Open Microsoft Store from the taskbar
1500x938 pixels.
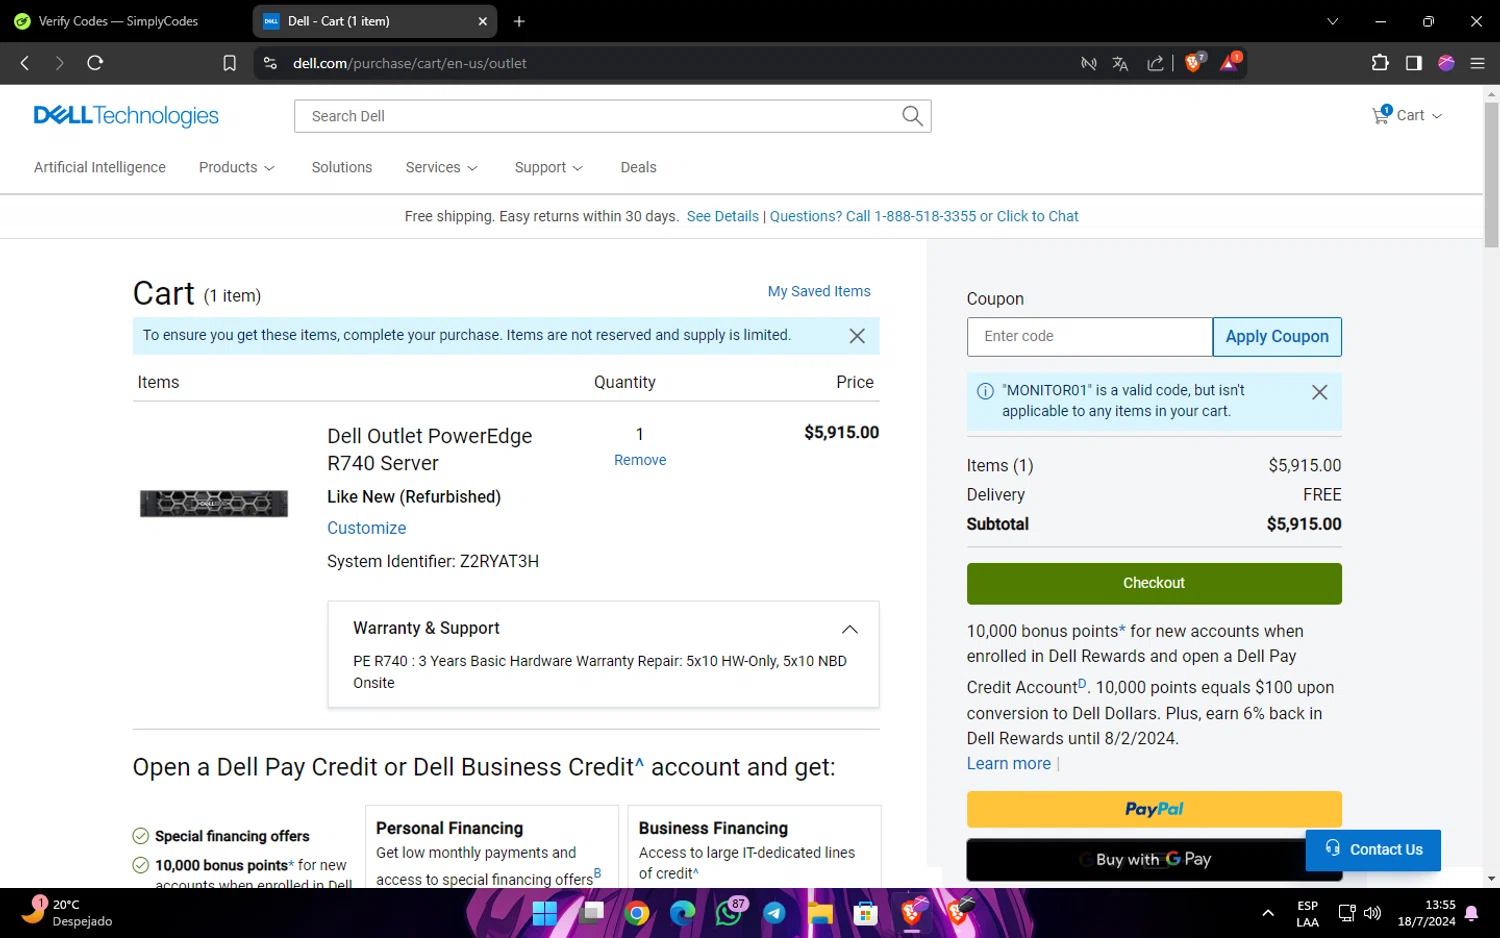click(866, 913)
